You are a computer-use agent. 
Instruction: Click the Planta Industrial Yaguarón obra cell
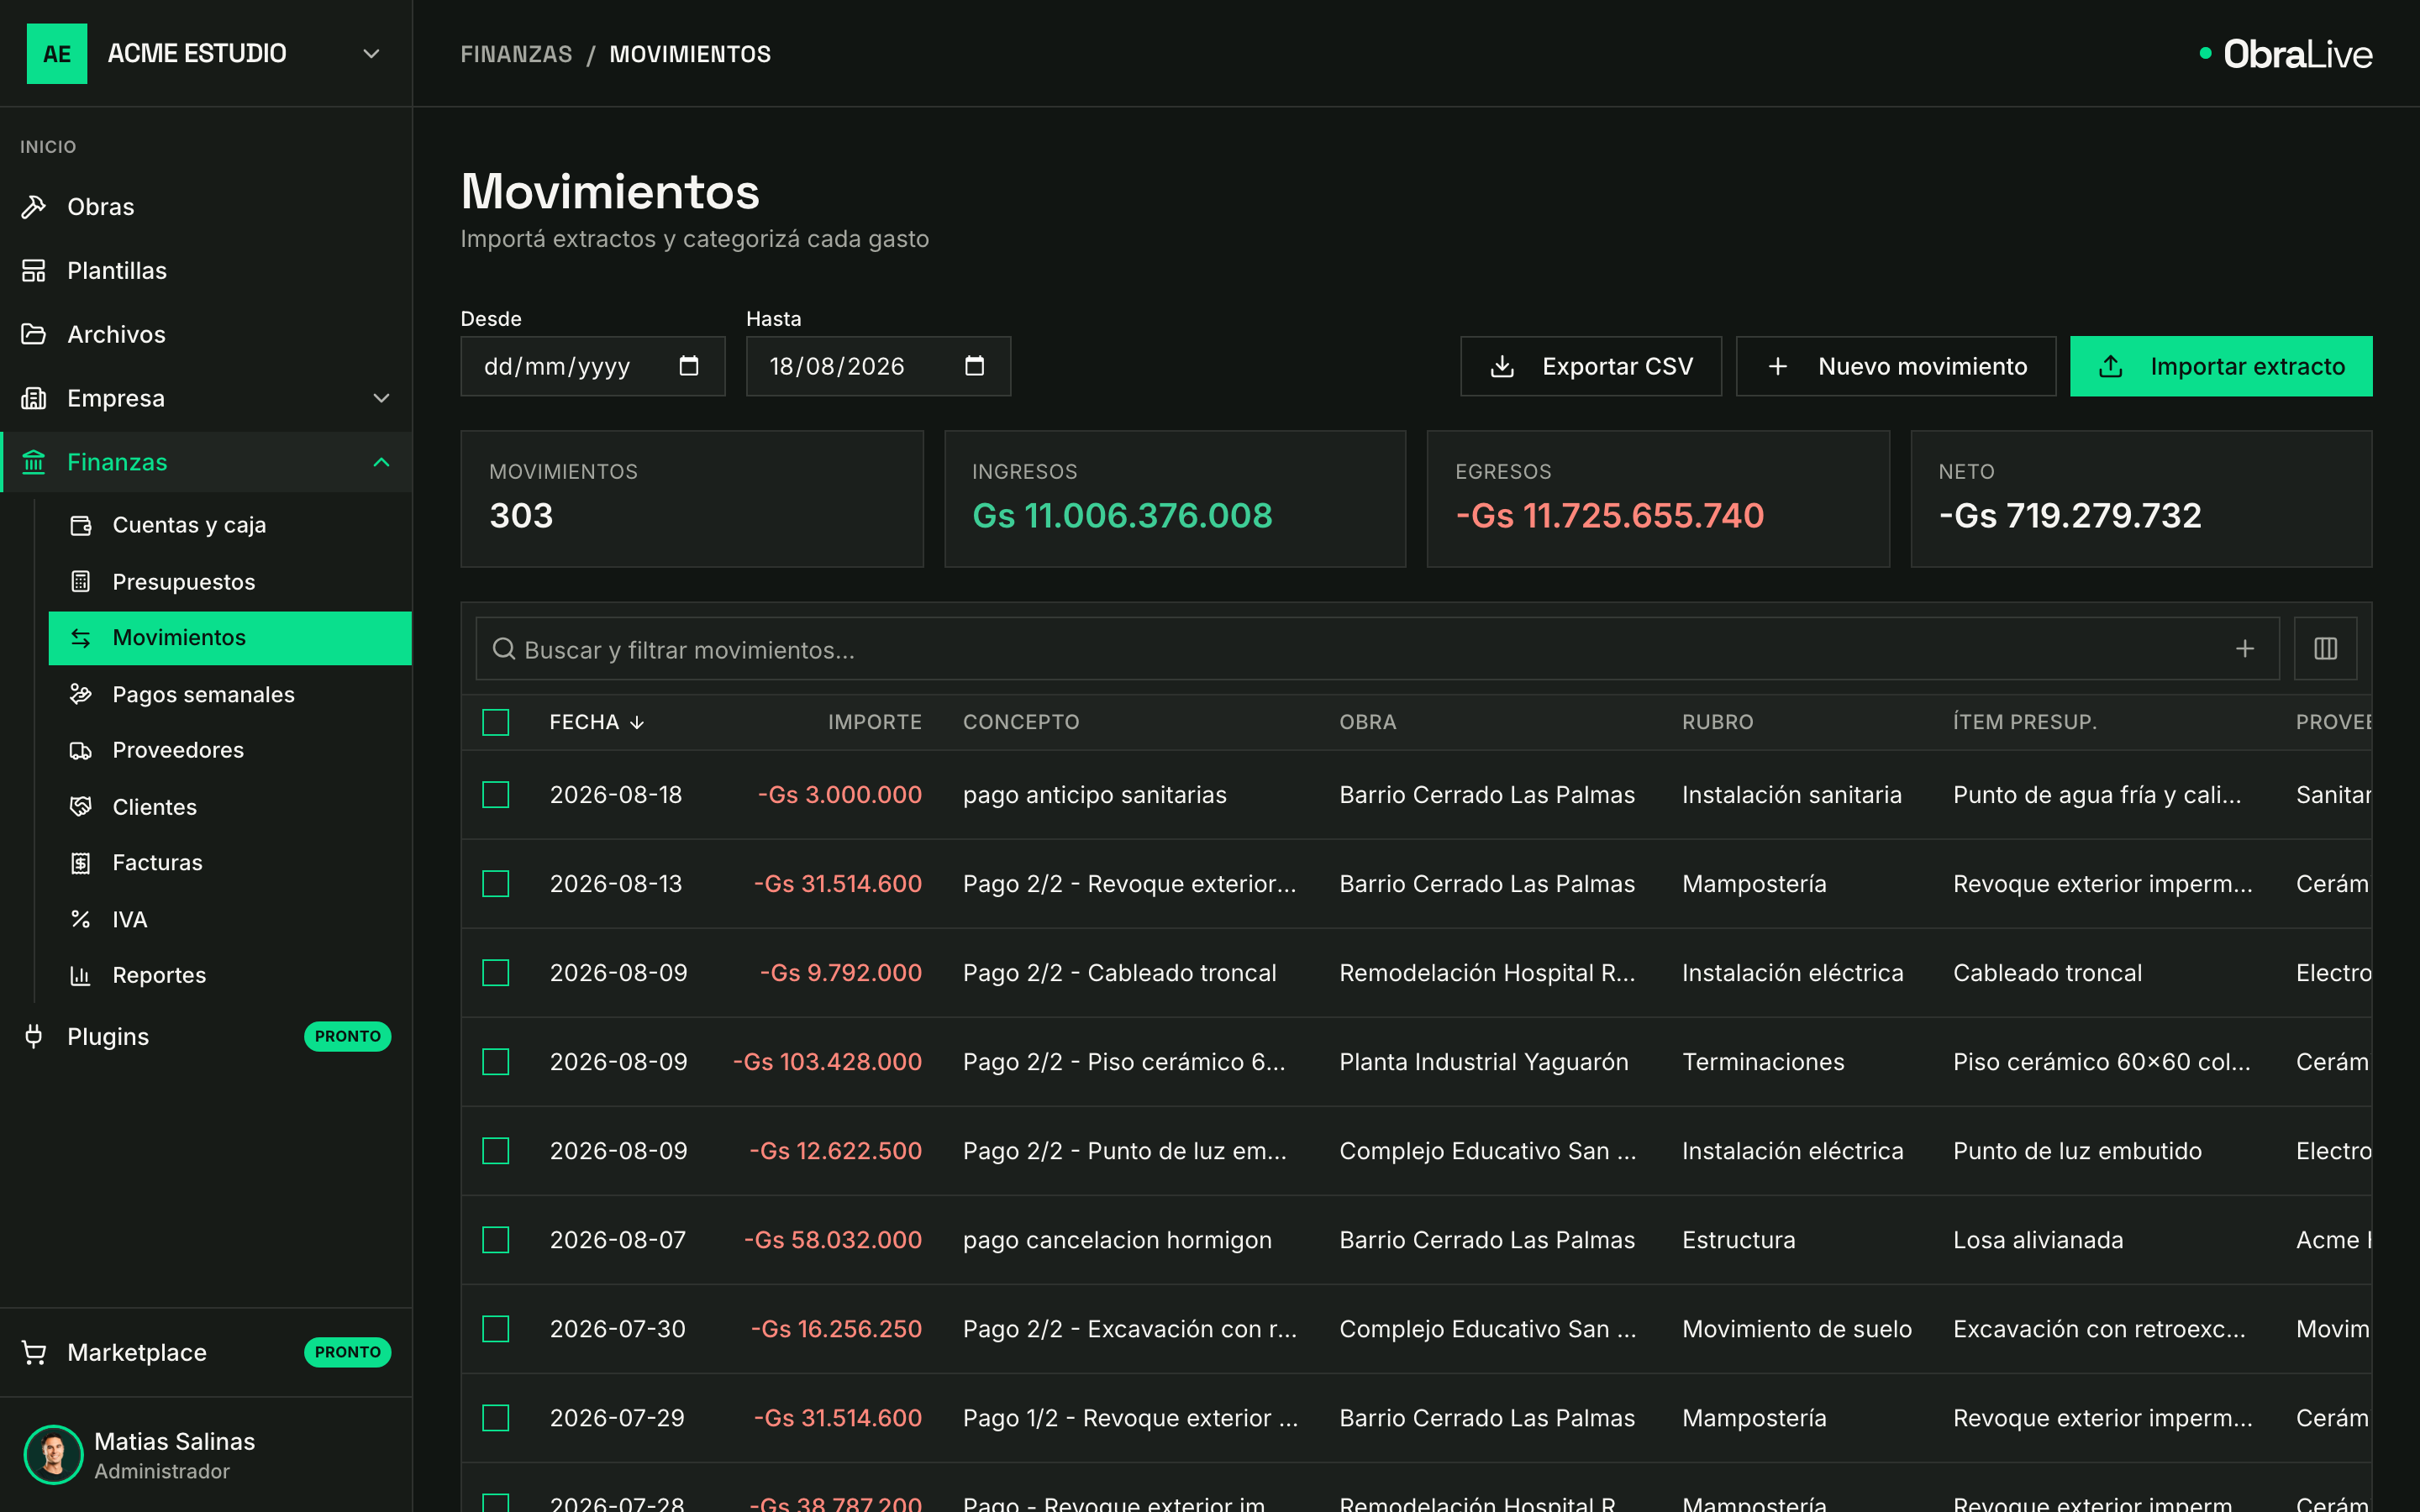[x=1484, y=1062]
